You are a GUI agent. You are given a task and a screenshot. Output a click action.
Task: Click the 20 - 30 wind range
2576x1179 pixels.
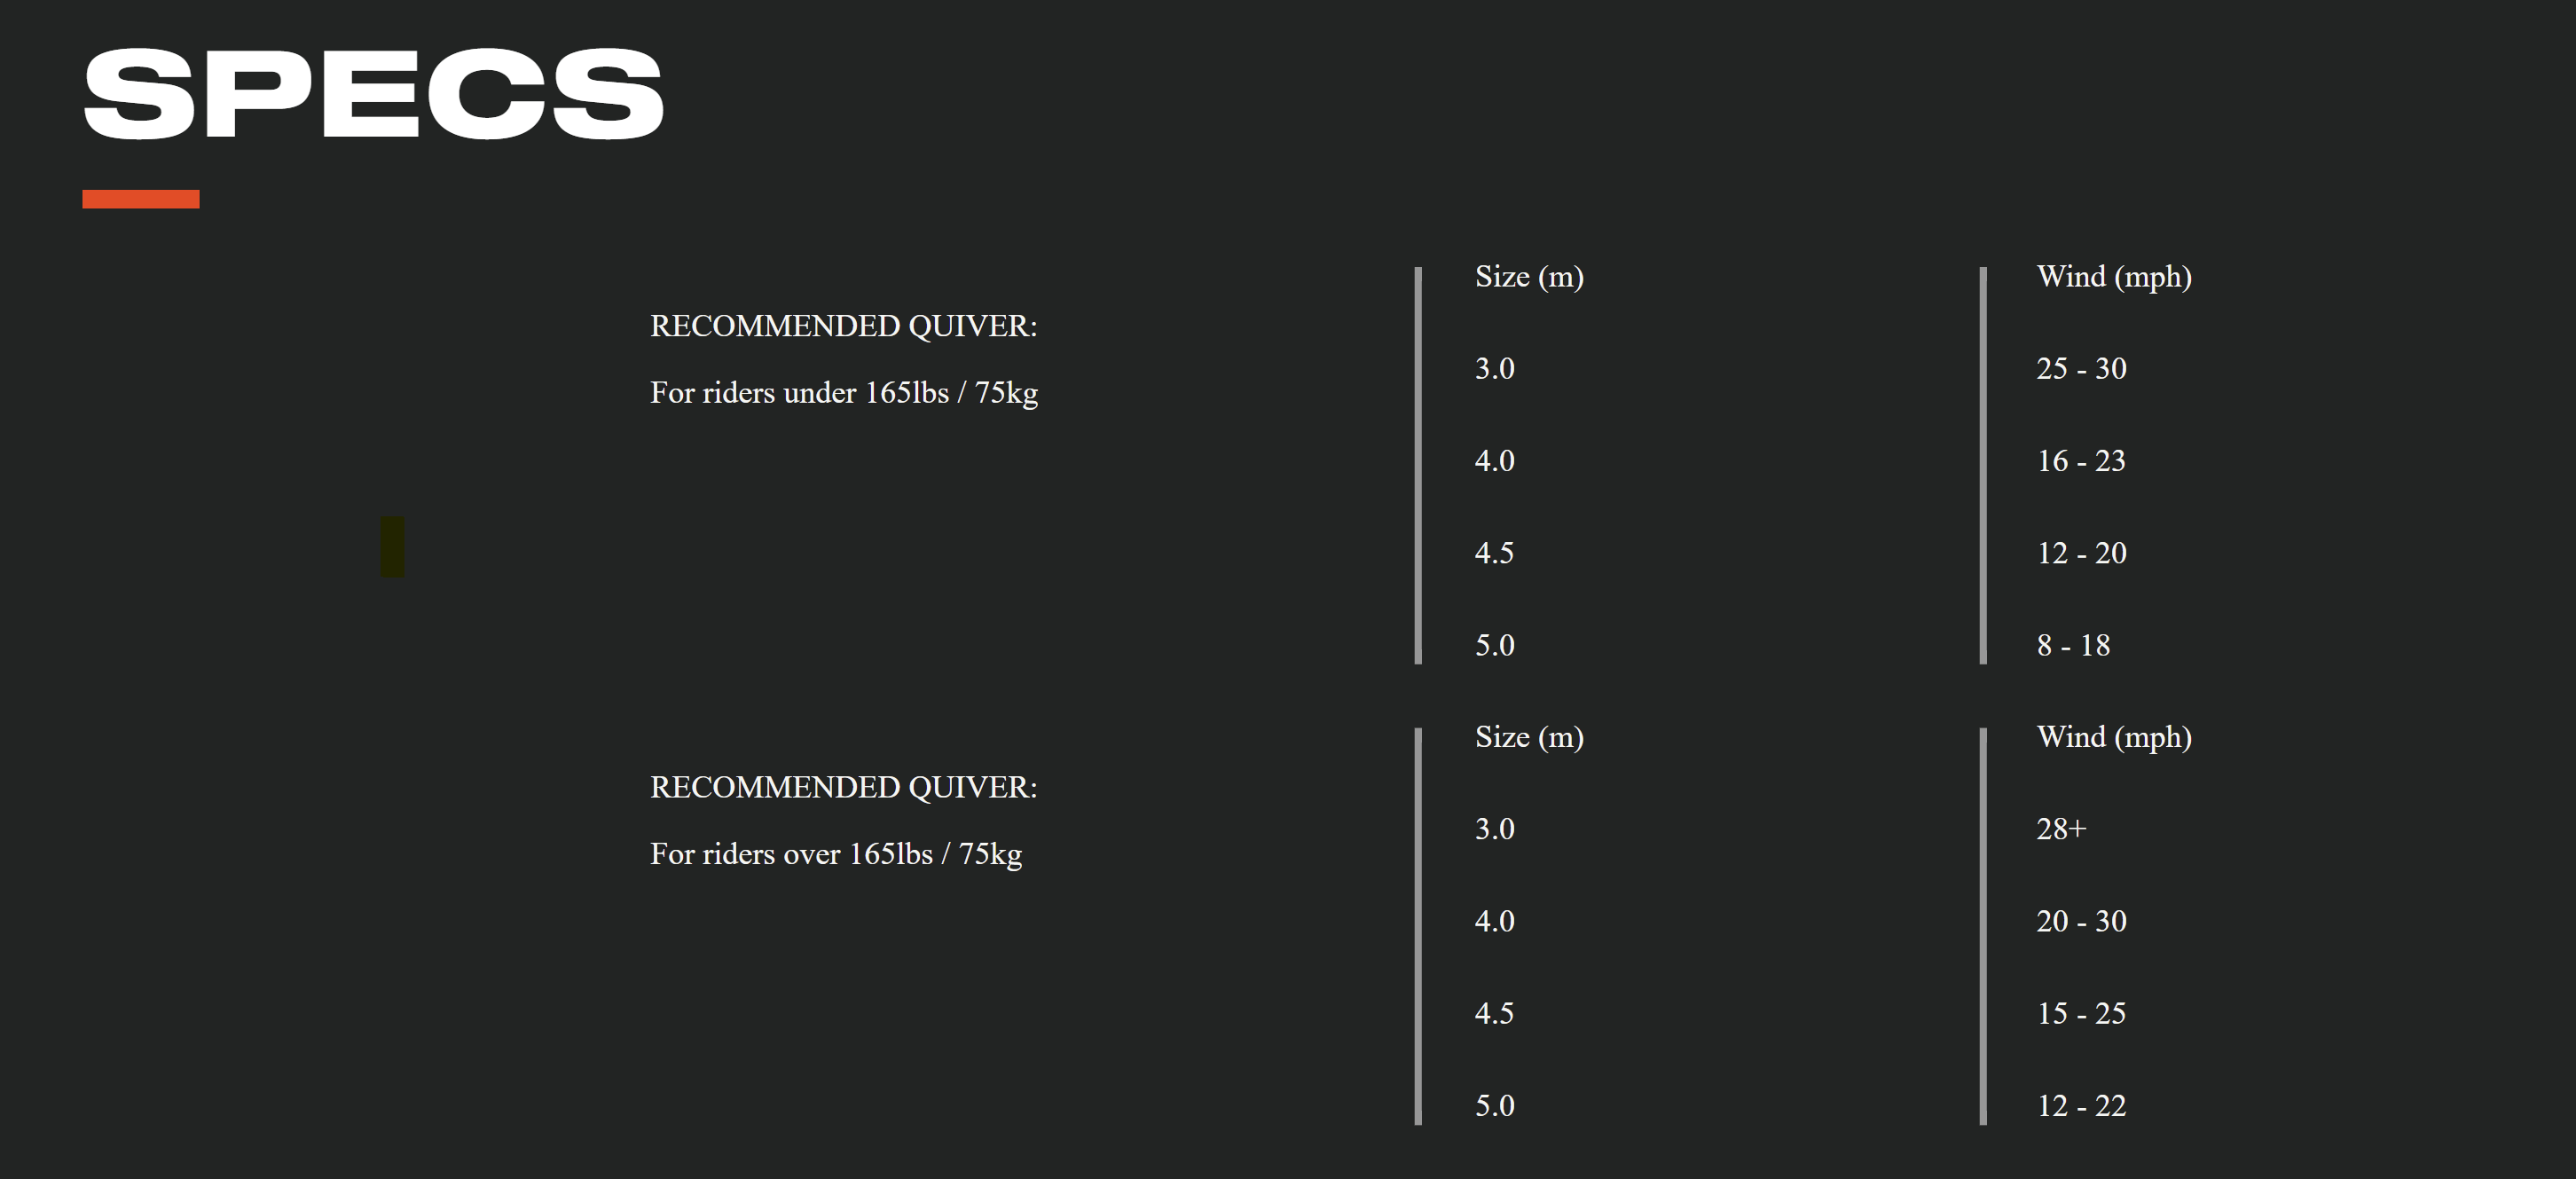coord(2081,921)
